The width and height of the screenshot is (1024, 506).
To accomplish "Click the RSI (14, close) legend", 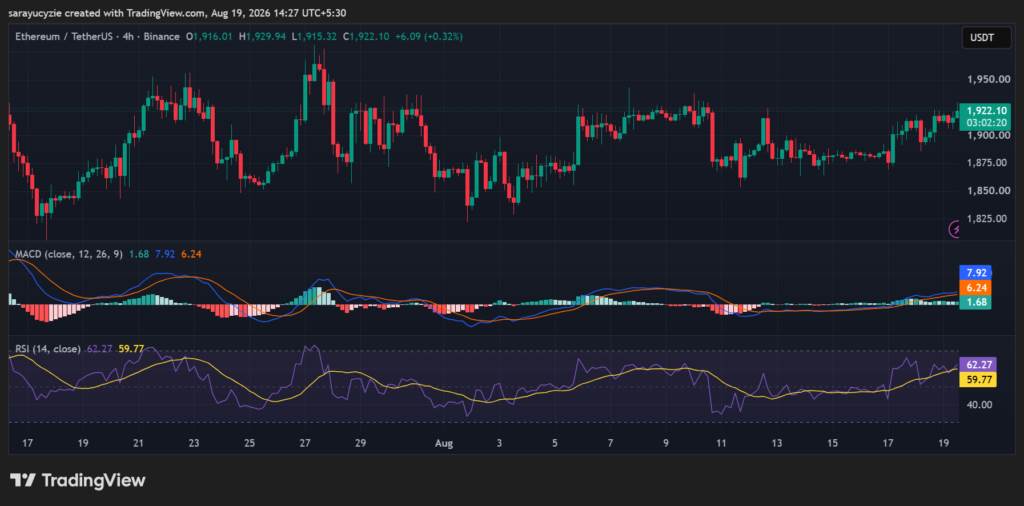I will pyautogui.click(x=48, y=349).
